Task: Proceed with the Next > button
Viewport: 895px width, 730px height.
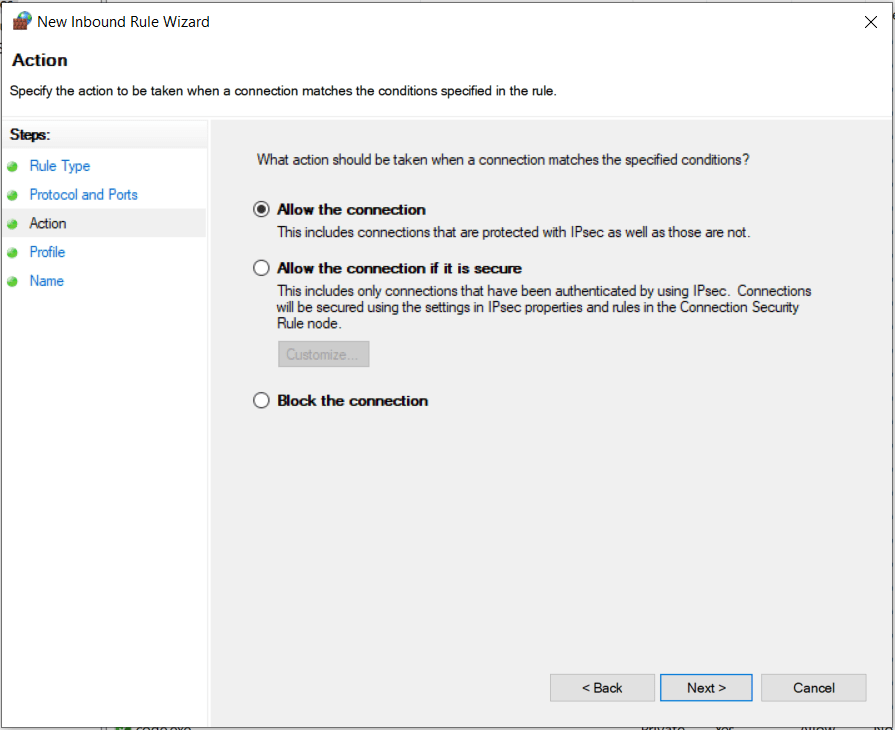Action: coord(706,688)
